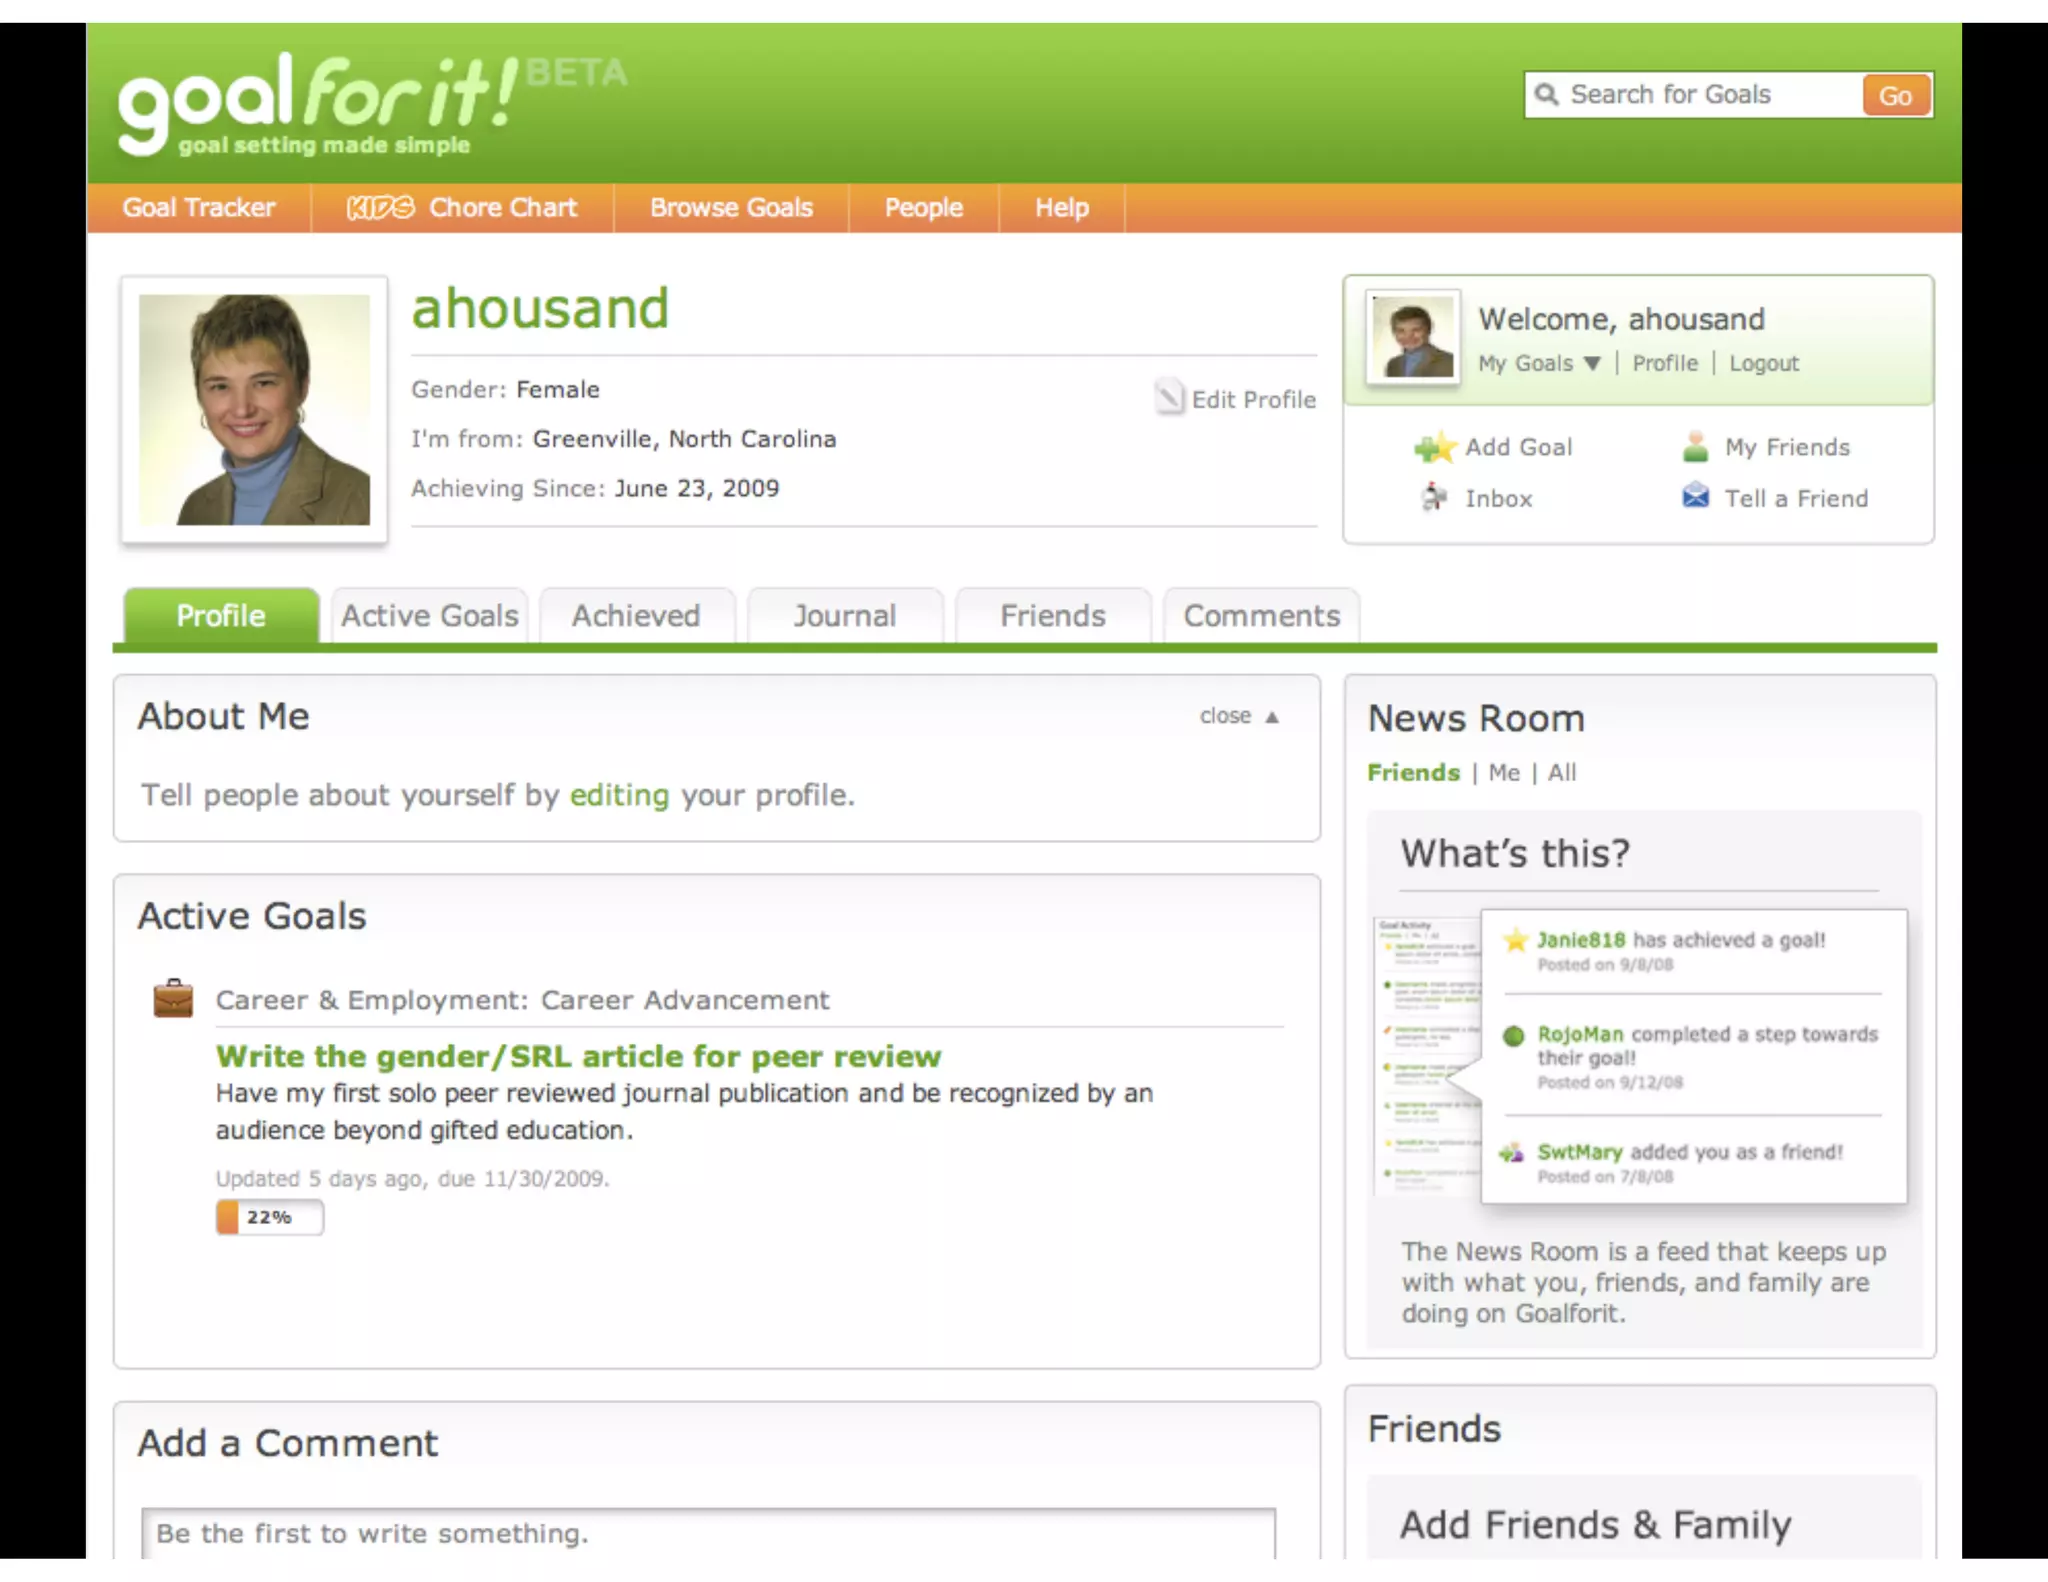Click the My Friends person icon
The image size is (2048, 1582).
point(1695,447)
